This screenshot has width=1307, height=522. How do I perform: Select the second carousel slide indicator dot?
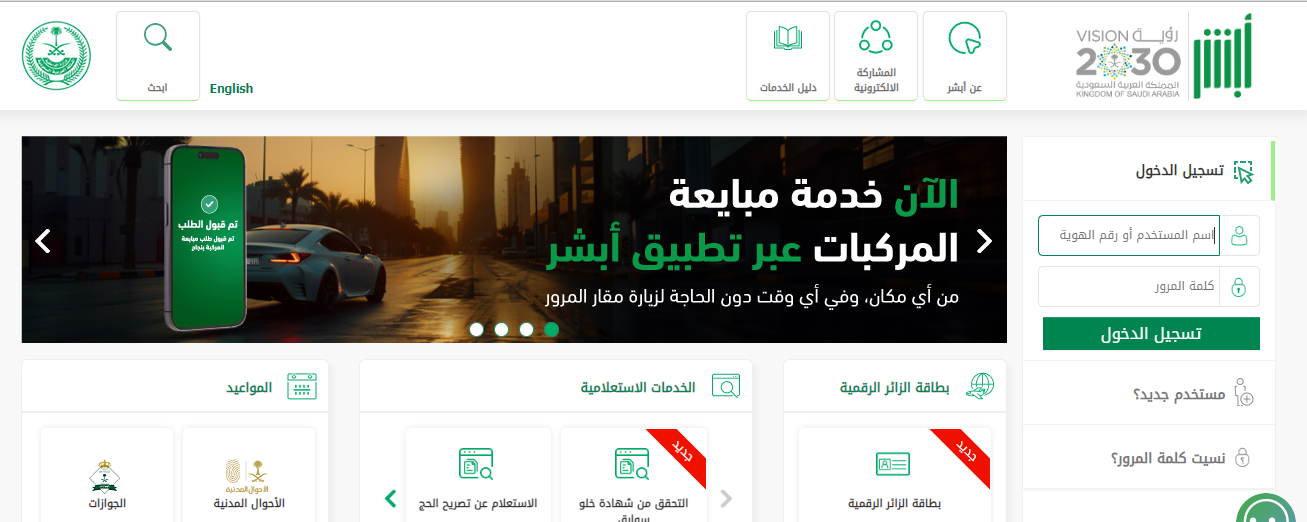[x=501, y=329]
